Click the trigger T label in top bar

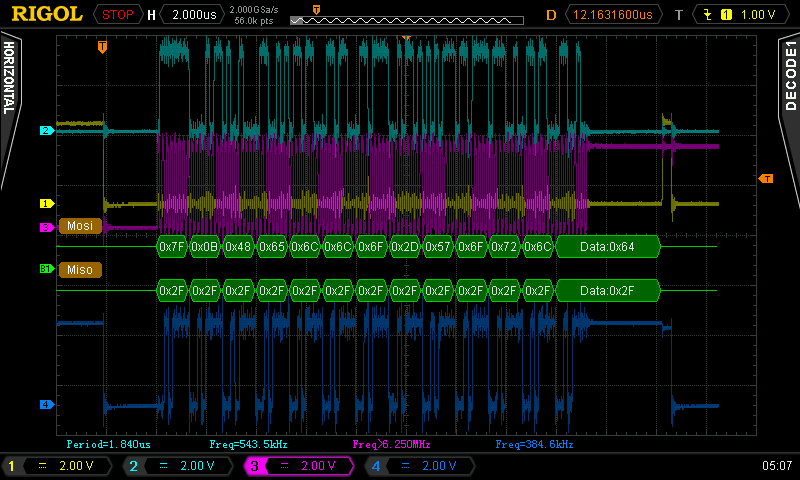tap(679, 15)
